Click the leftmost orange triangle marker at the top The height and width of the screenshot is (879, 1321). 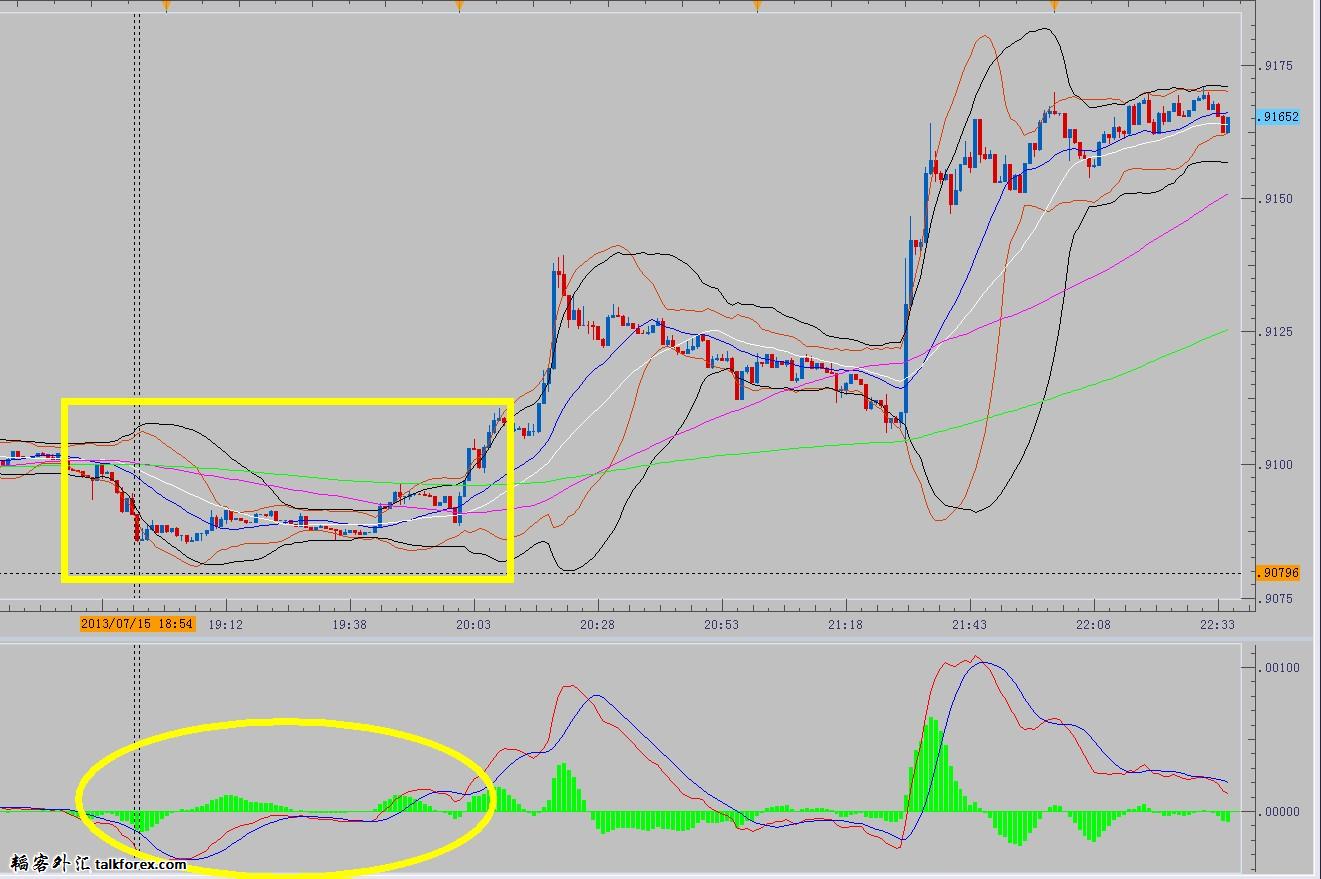pos(167,6)
